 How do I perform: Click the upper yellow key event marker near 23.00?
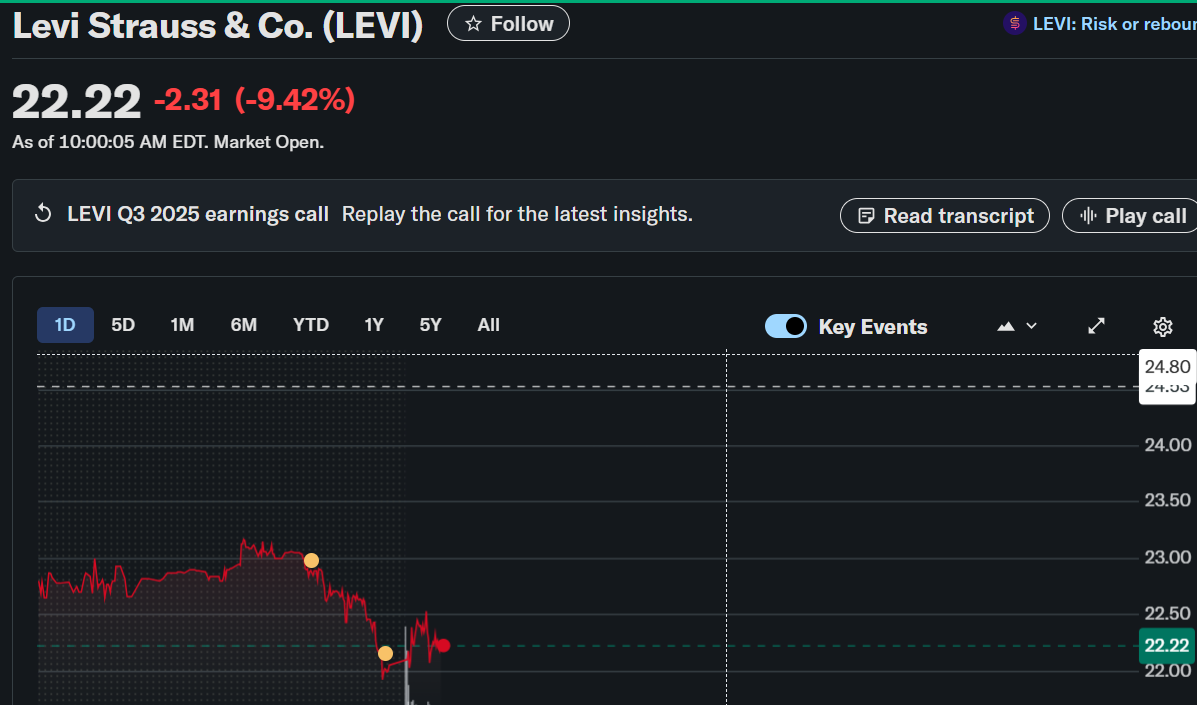(x=311, y=560)
